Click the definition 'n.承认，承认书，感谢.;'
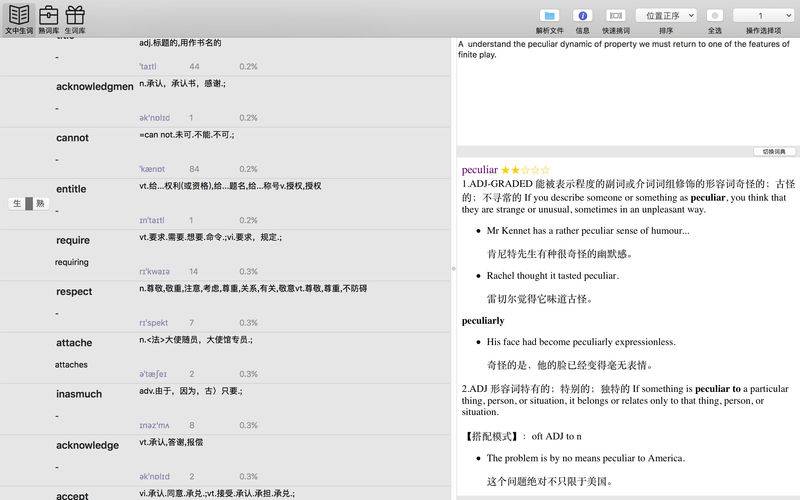800x500 pixels. [x=182, y=83]
